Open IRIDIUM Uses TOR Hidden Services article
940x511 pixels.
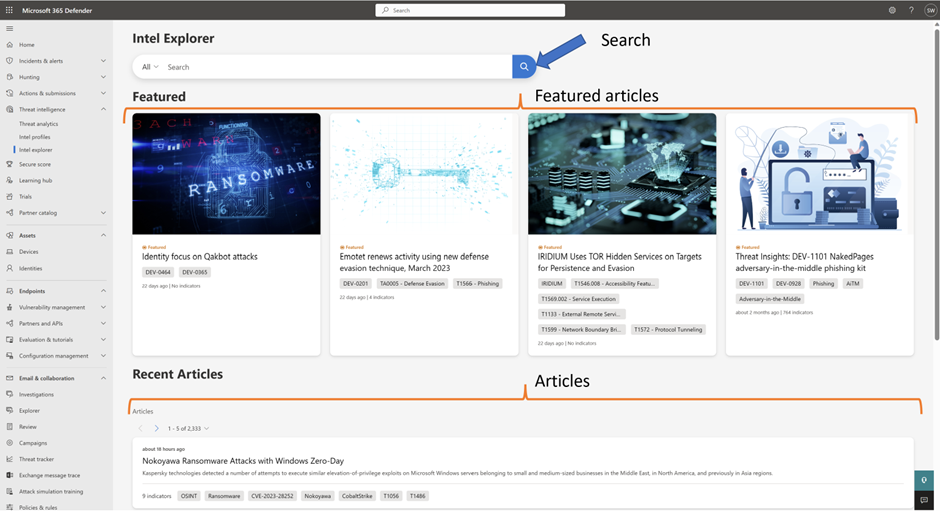[x=619, y=262]
